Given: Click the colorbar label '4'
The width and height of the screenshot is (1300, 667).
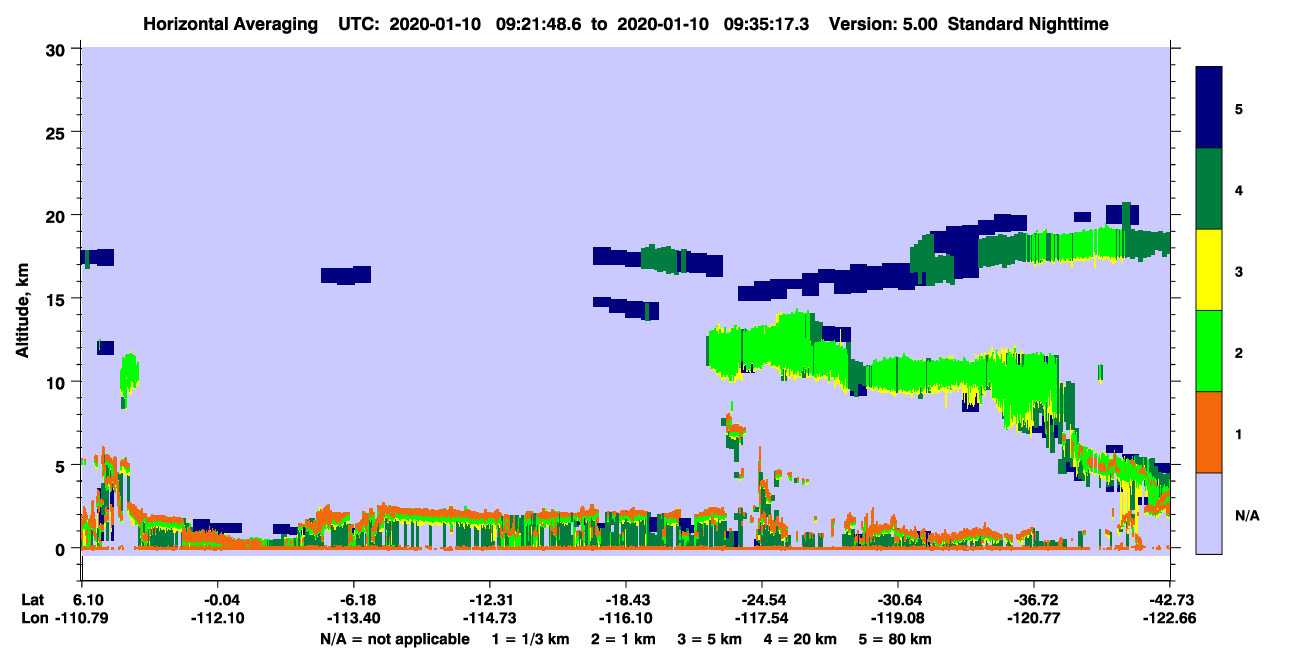Looking at the screenshot, I should tap(1239, 189).
